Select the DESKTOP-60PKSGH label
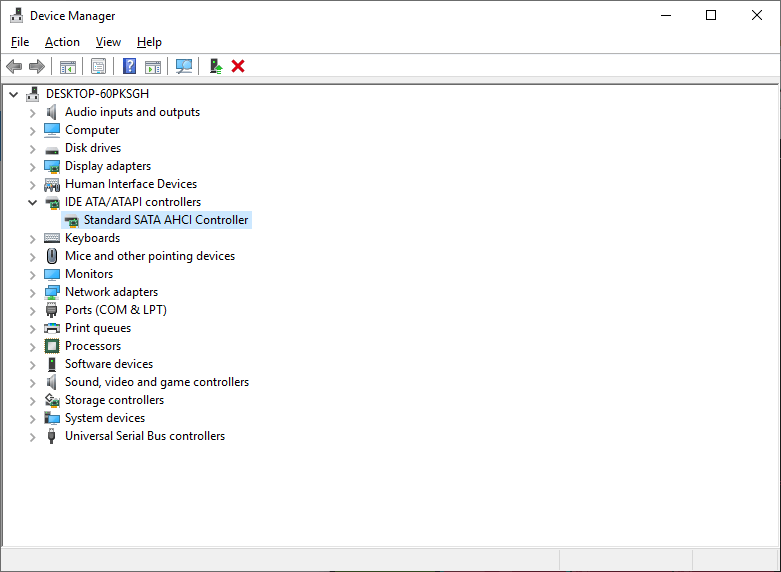This screenshot has height=572, width=781. point(97,94)
